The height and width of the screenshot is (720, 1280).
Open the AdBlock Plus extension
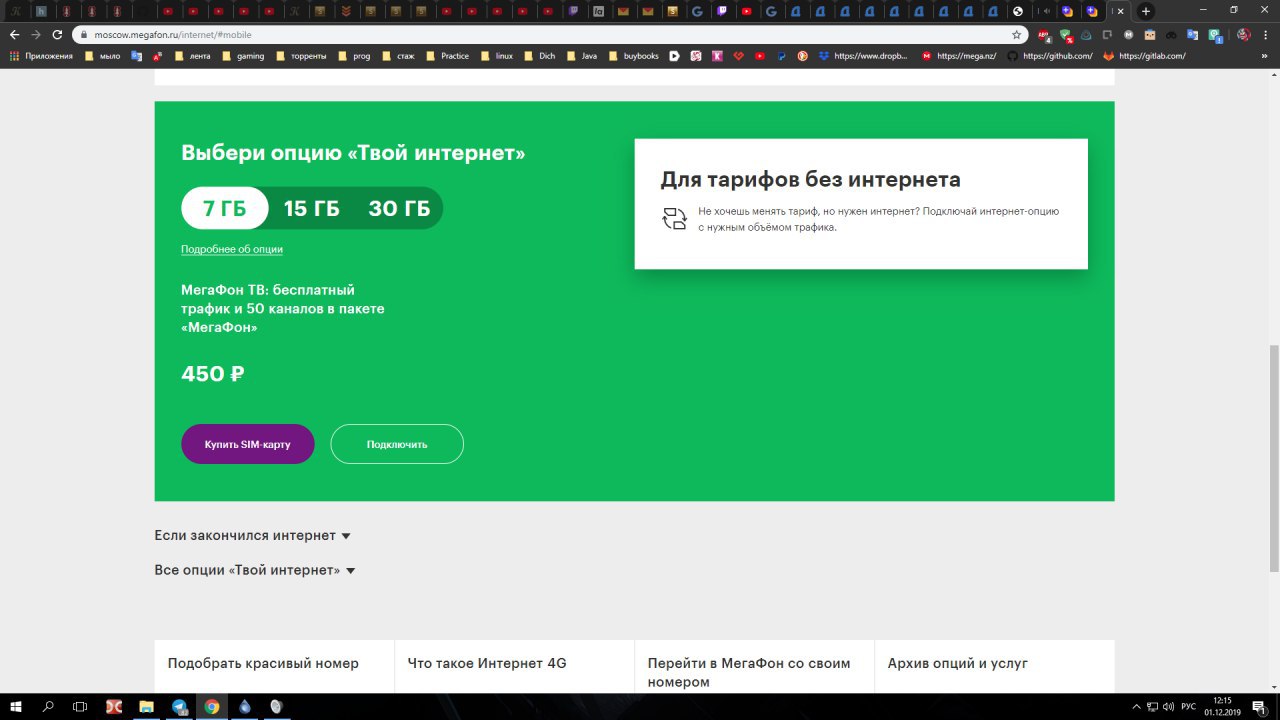[x=1044, y=34]
